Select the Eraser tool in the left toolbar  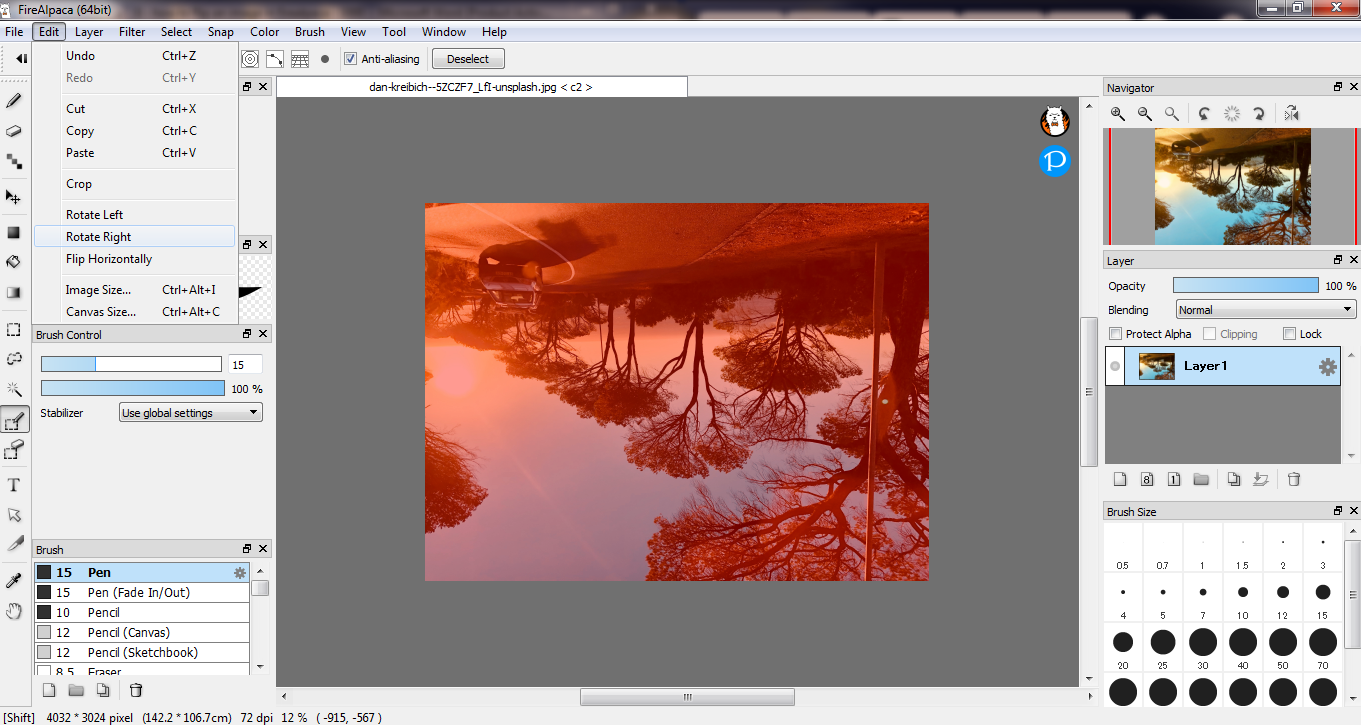coord(14,131)
